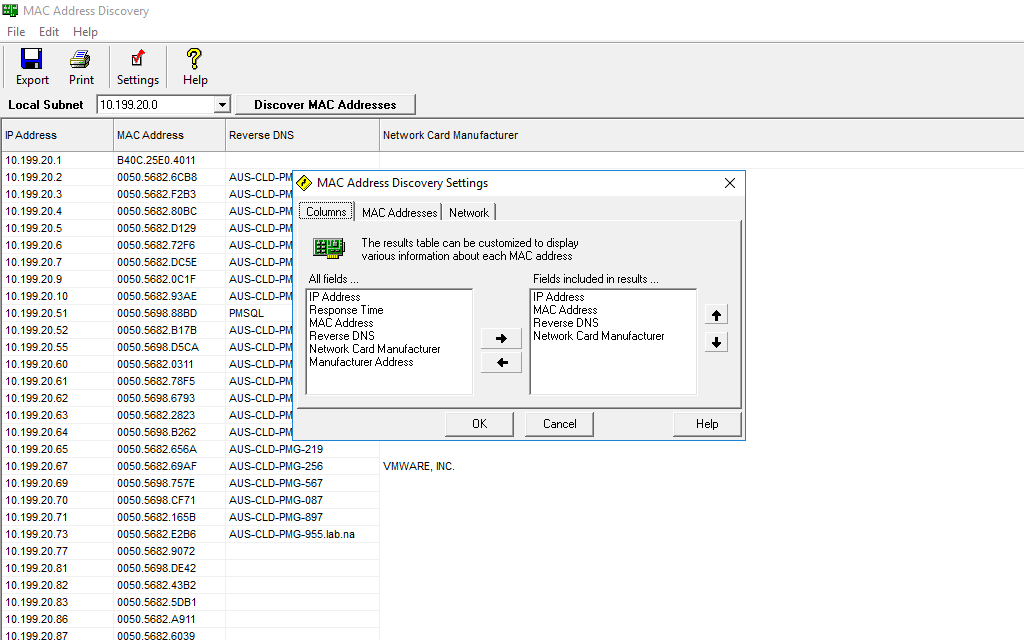Click MAC address 0050.5698.757E

point(156,483)
